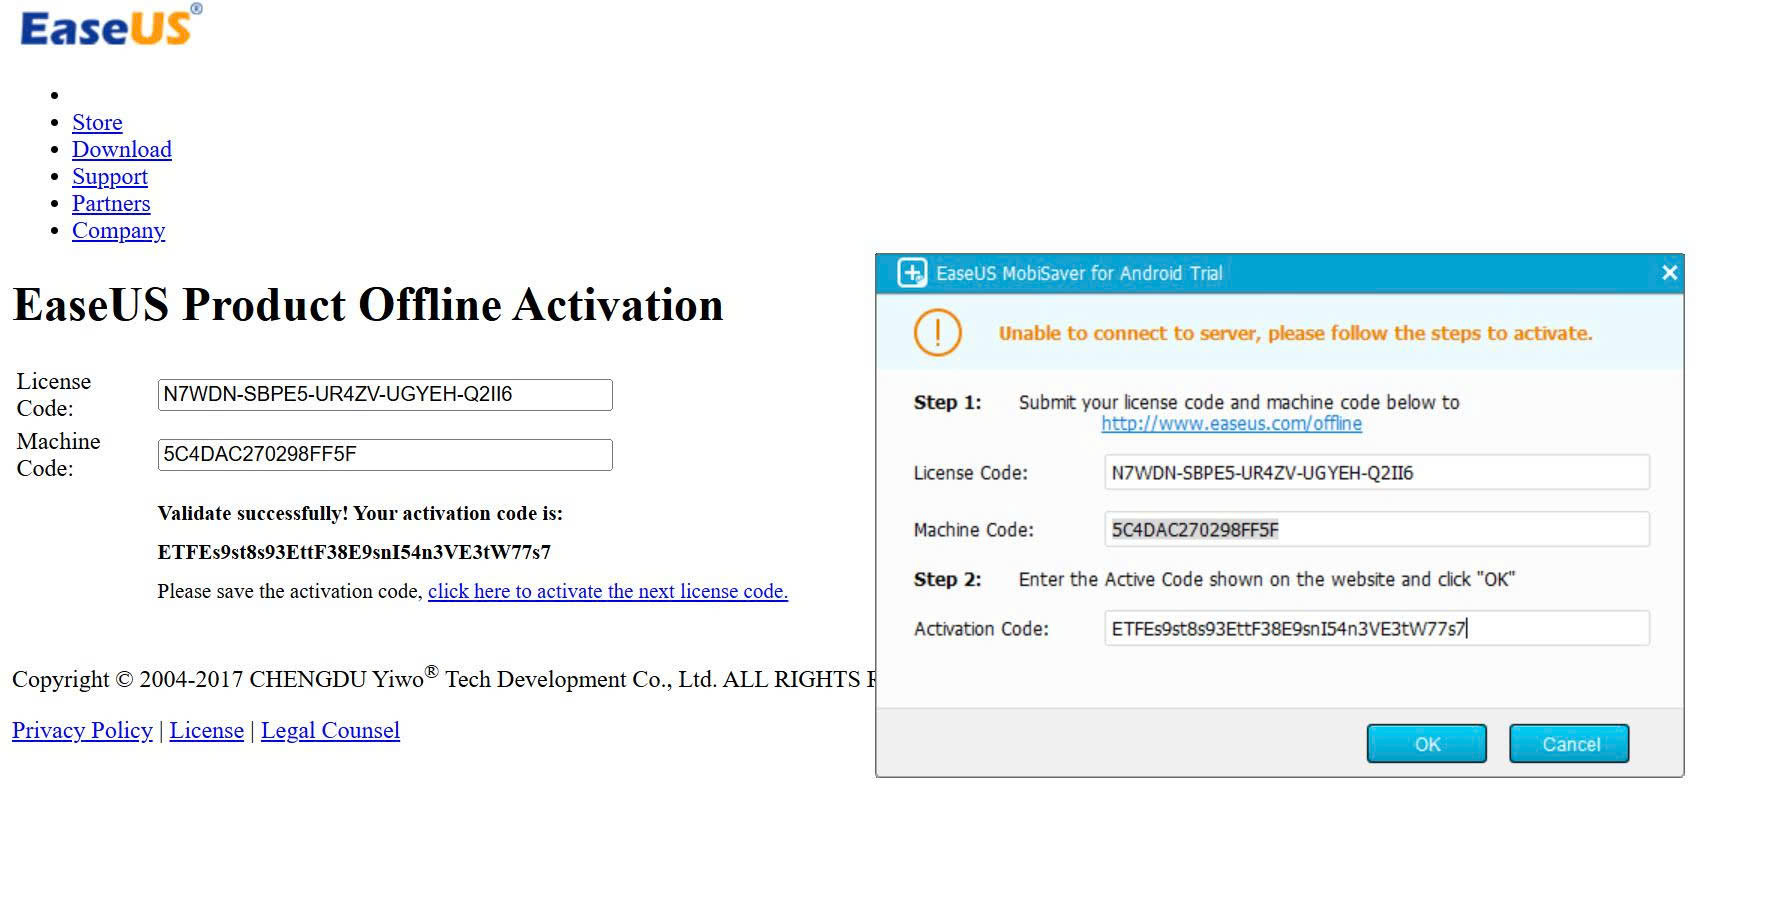Select the ETFEs9st8s93EttF38E9snI54n3VE3tW77s7 code on the web page
This screenshot has width=1776, height=910.
(354, 553)
